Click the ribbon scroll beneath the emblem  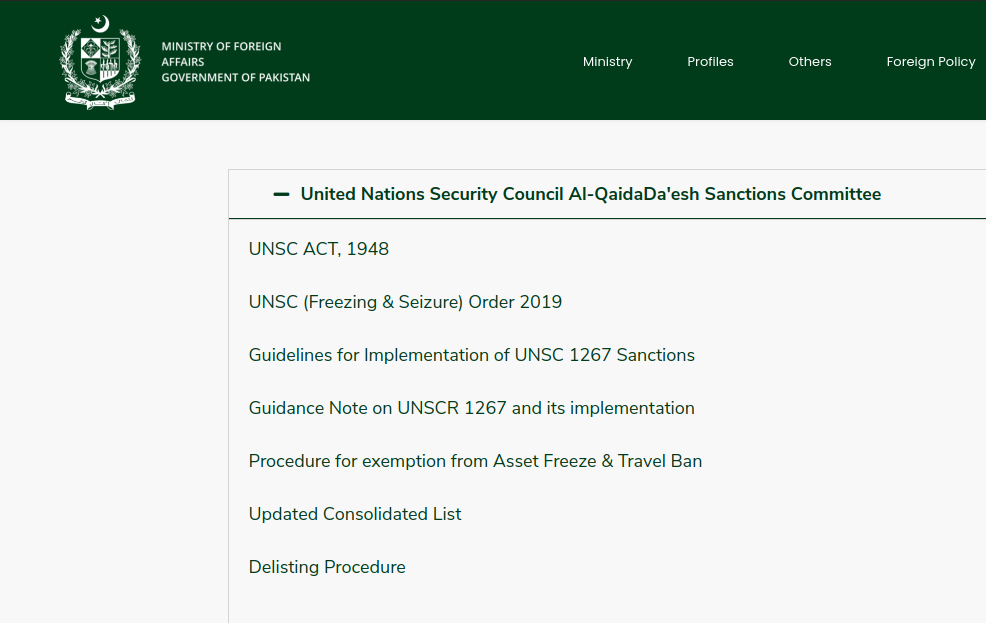pyautogui.click(x=100, y=101)
